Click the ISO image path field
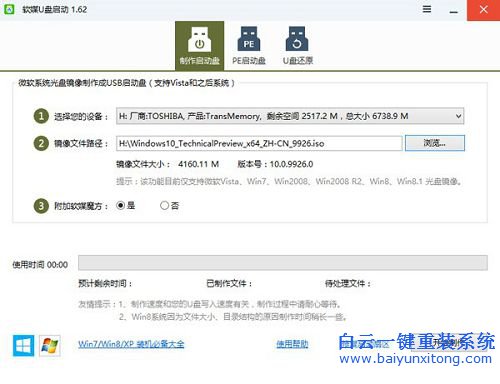Screen dimensions: 500x384 259,143
